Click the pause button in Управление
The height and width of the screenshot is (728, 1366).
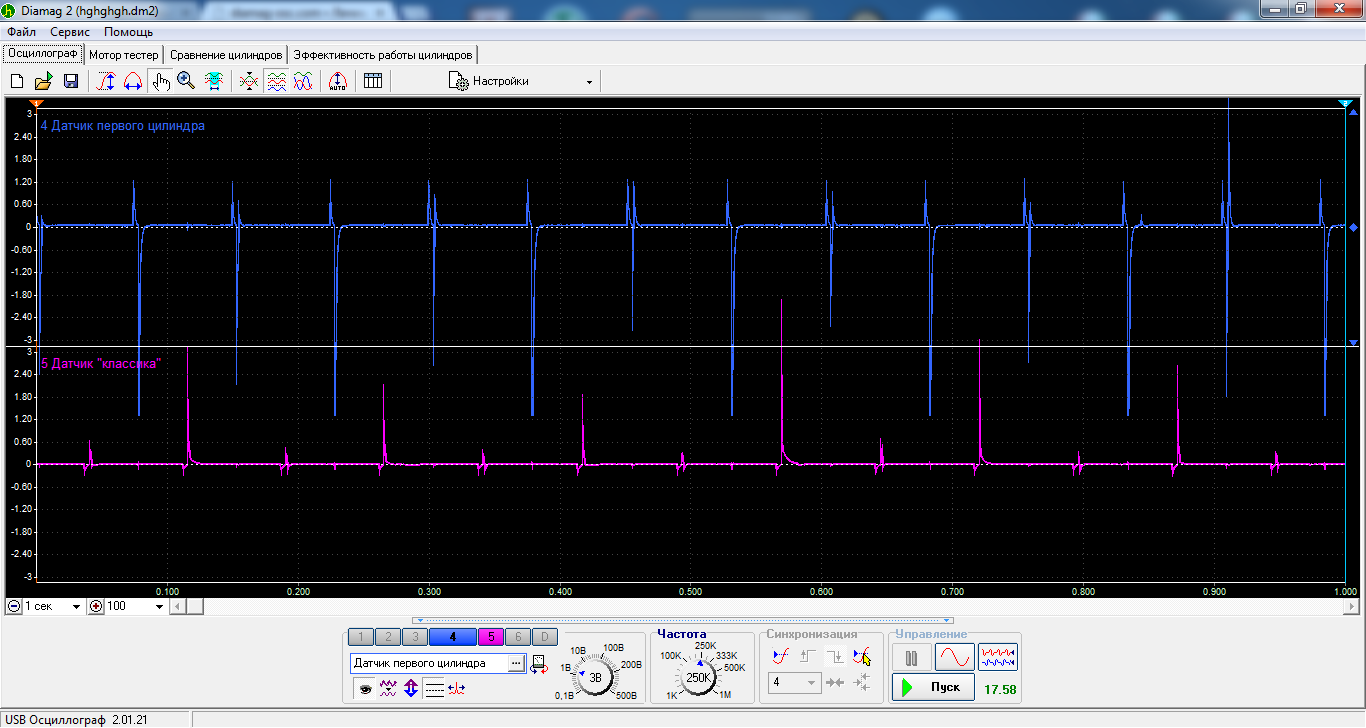pyautogui.click(x=911, y=657)
